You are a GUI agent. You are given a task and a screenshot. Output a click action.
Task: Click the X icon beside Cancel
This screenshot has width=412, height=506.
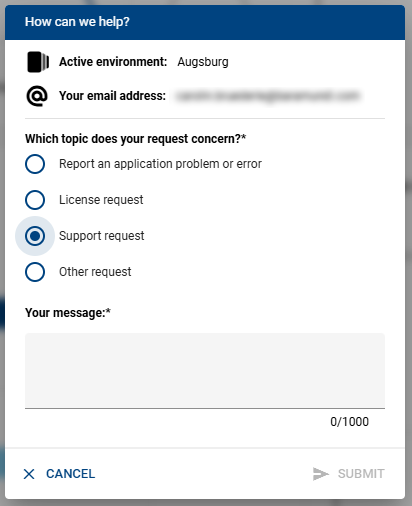pyautogui.click(x=29, y=474)
